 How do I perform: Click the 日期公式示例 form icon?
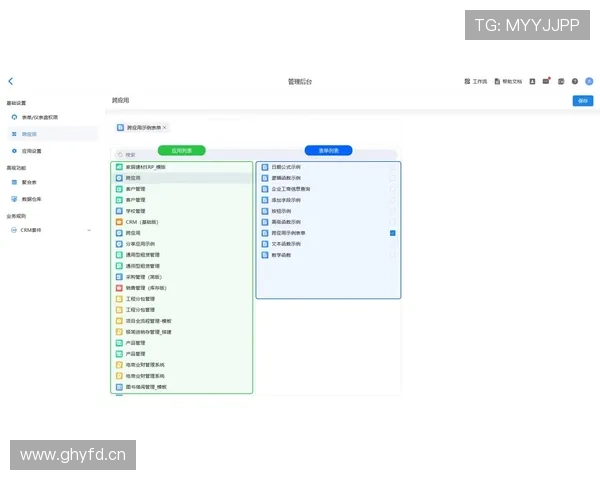[265, 167]
